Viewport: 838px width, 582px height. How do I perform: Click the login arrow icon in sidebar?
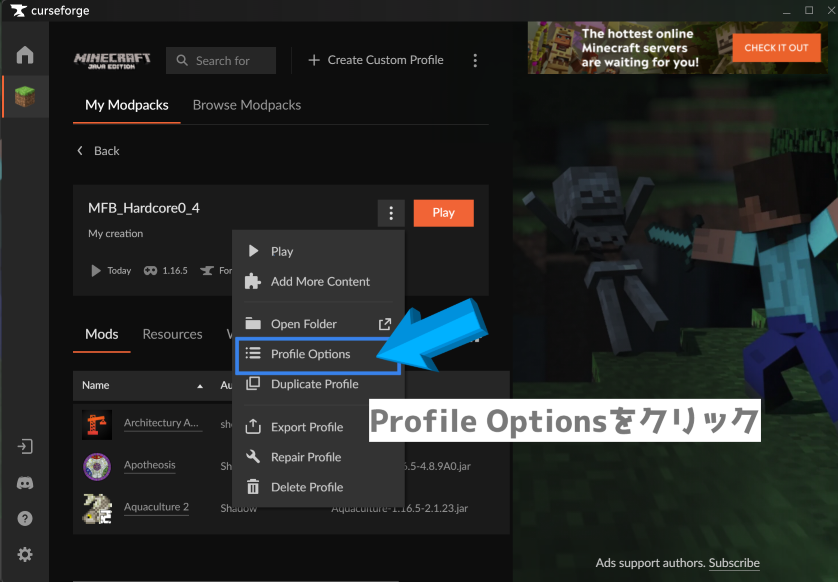[x=25, y=446]
